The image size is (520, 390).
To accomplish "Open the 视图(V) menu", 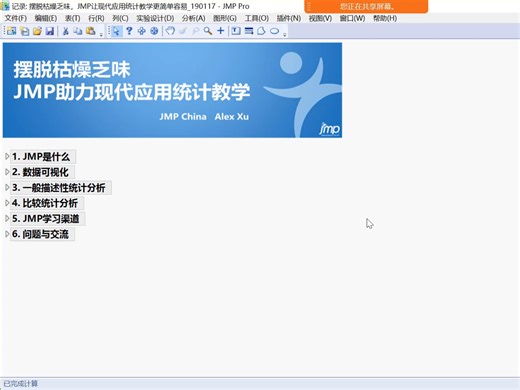I will [320, 18].
